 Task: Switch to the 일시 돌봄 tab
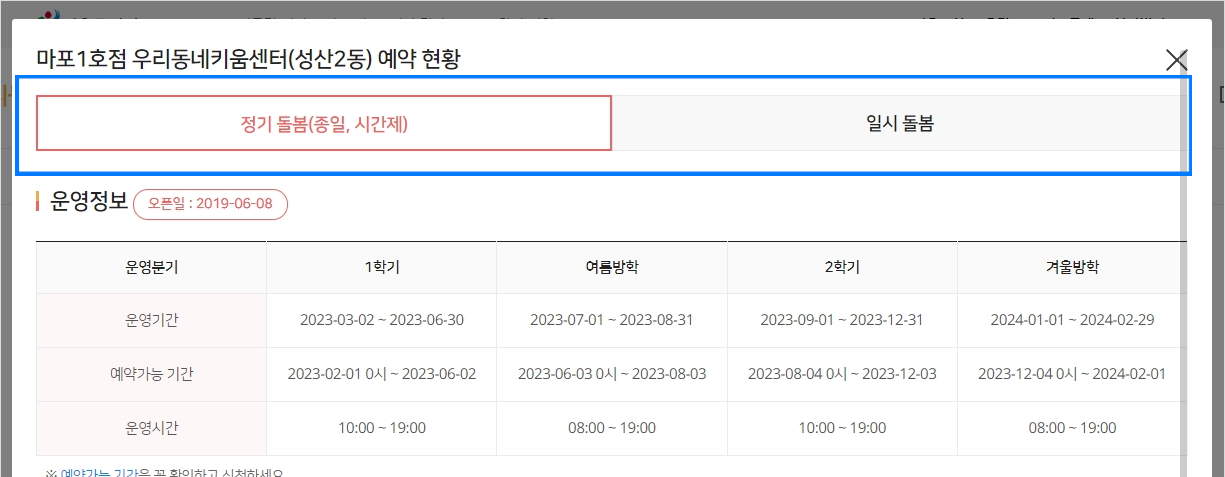900,123
